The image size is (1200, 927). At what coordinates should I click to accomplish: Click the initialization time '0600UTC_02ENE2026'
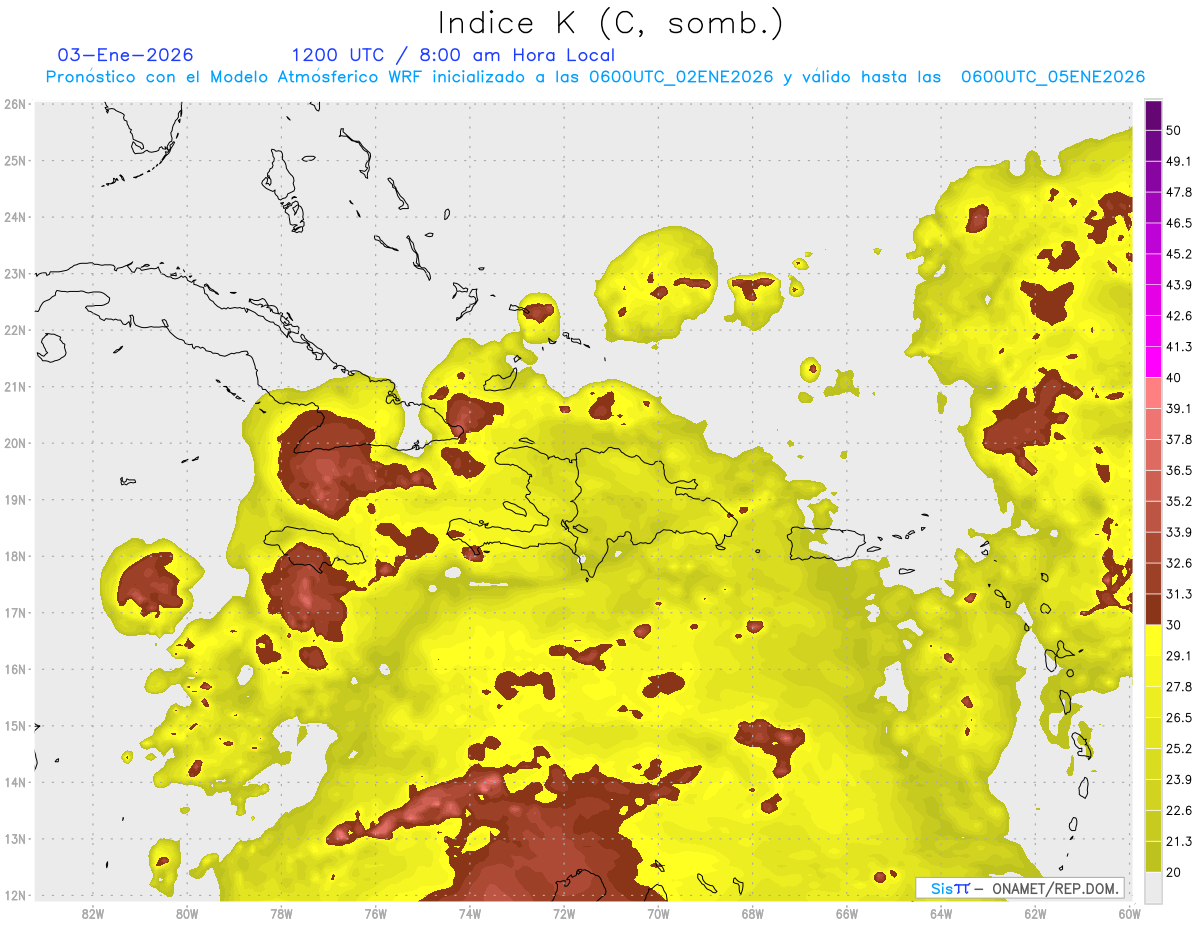coord(681,77)
